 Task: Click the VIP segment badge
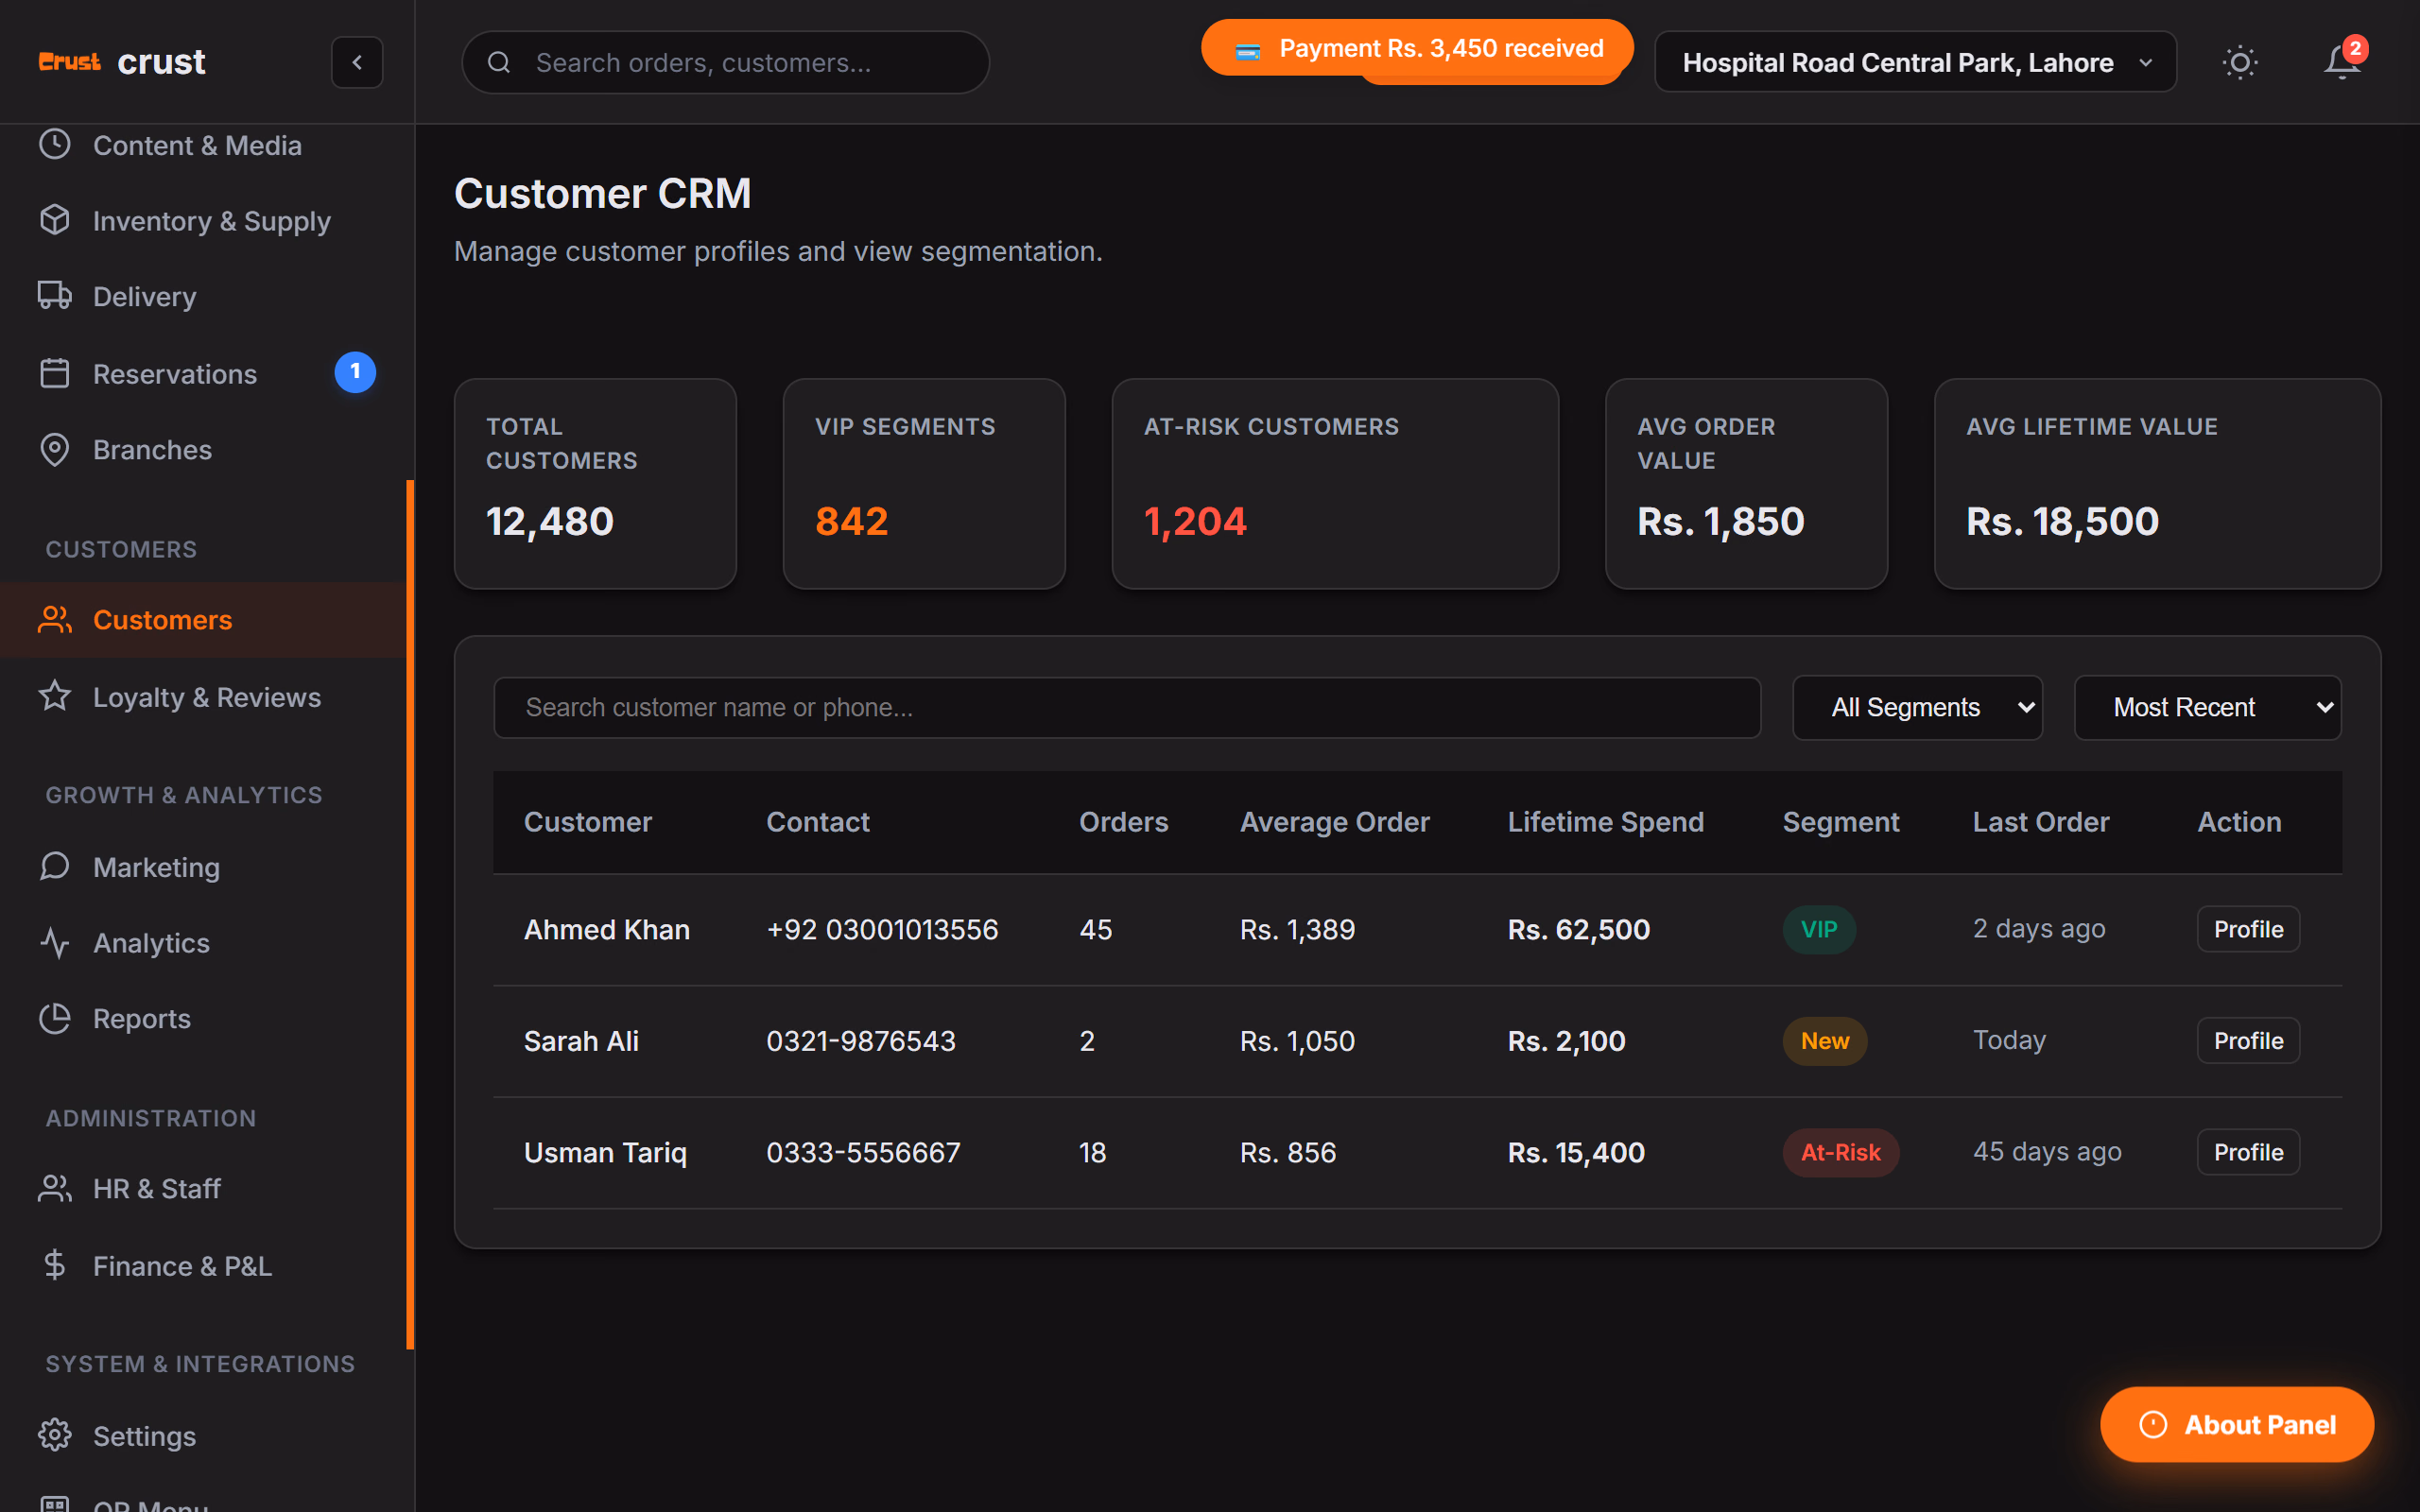click(1819, 929)
